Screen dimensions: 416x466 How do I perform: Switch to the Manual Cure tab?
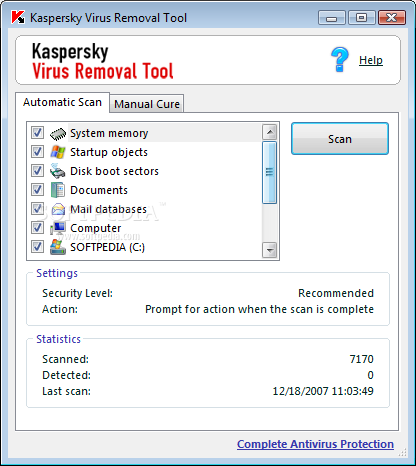coord(147,104)
